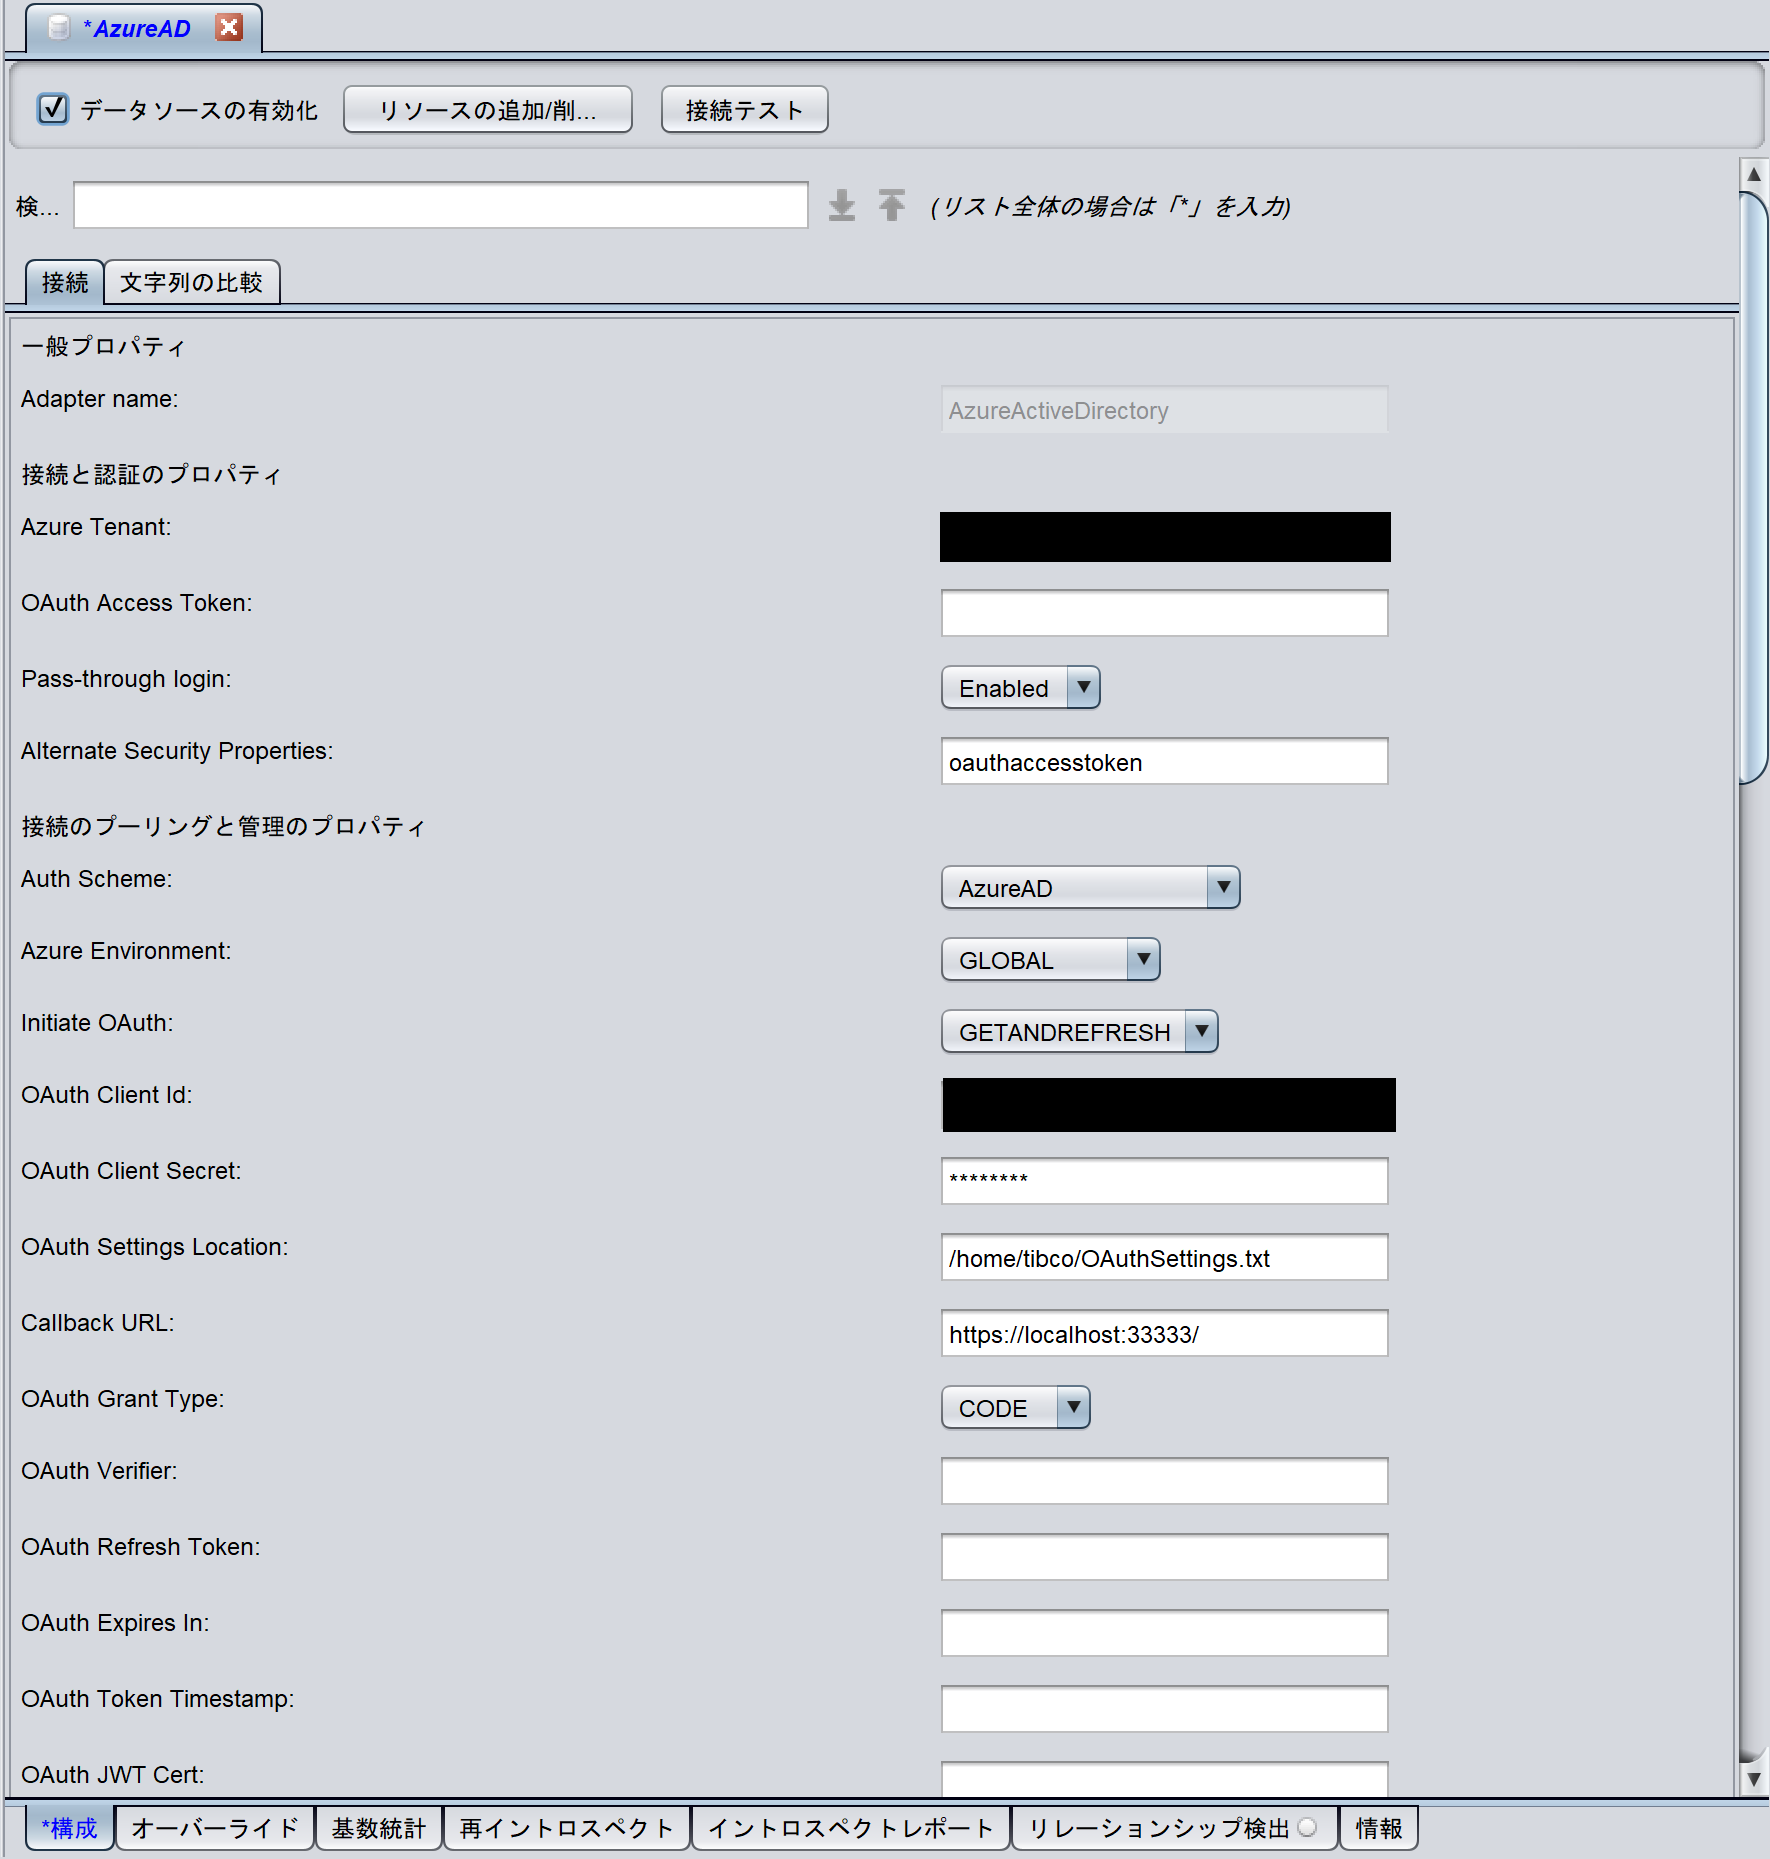Click the OAuth Settings Location field
Screen dimensions: 1770x1859
coord(1164,1257)
